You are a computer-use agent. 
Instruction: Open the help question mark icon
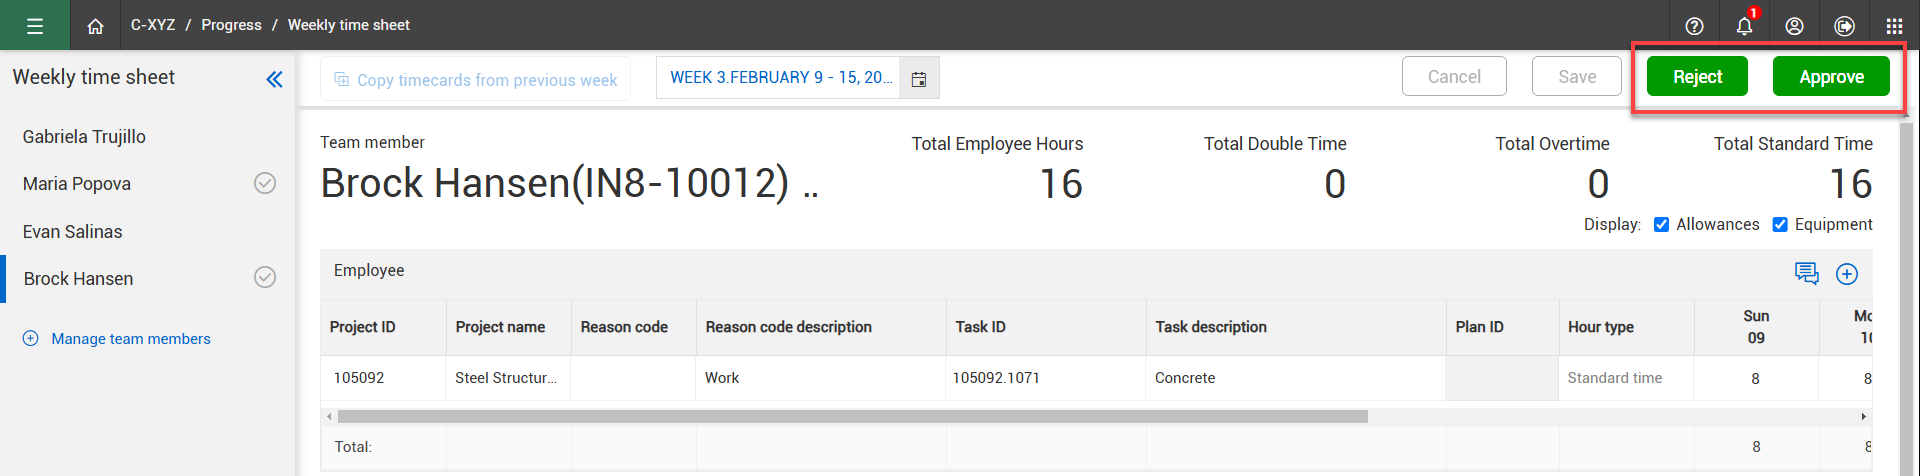pyautogui.click(x=1694, y=26)
